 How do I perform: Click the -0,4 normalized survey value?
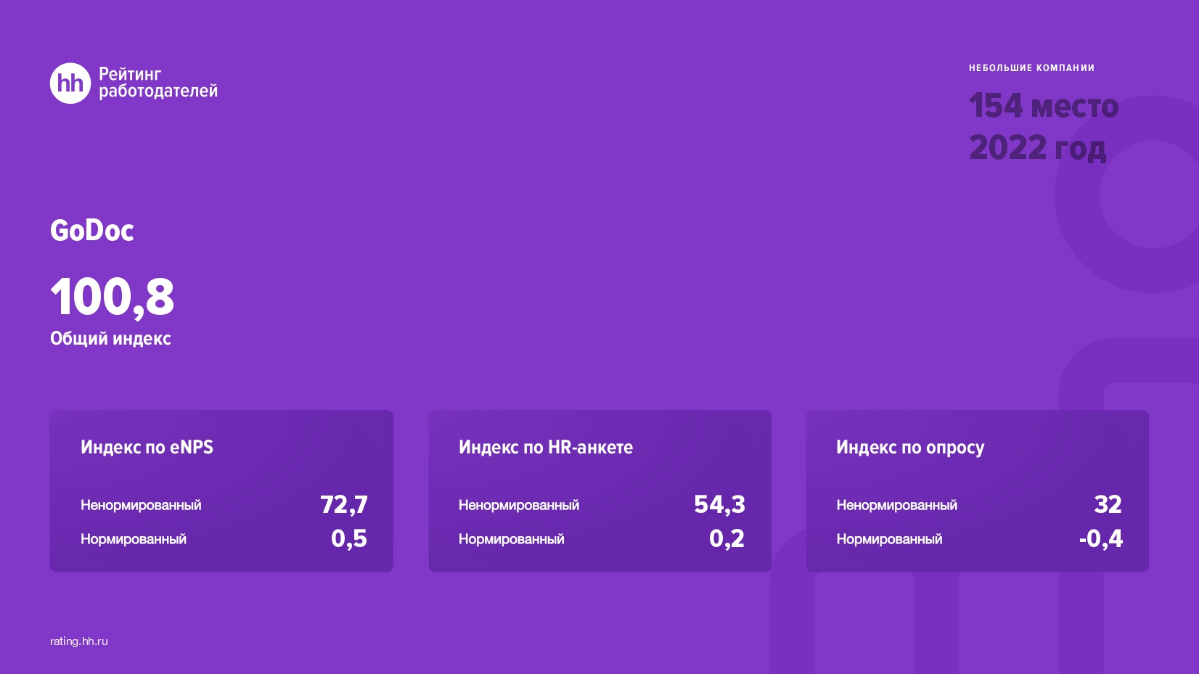[1101, 539]
